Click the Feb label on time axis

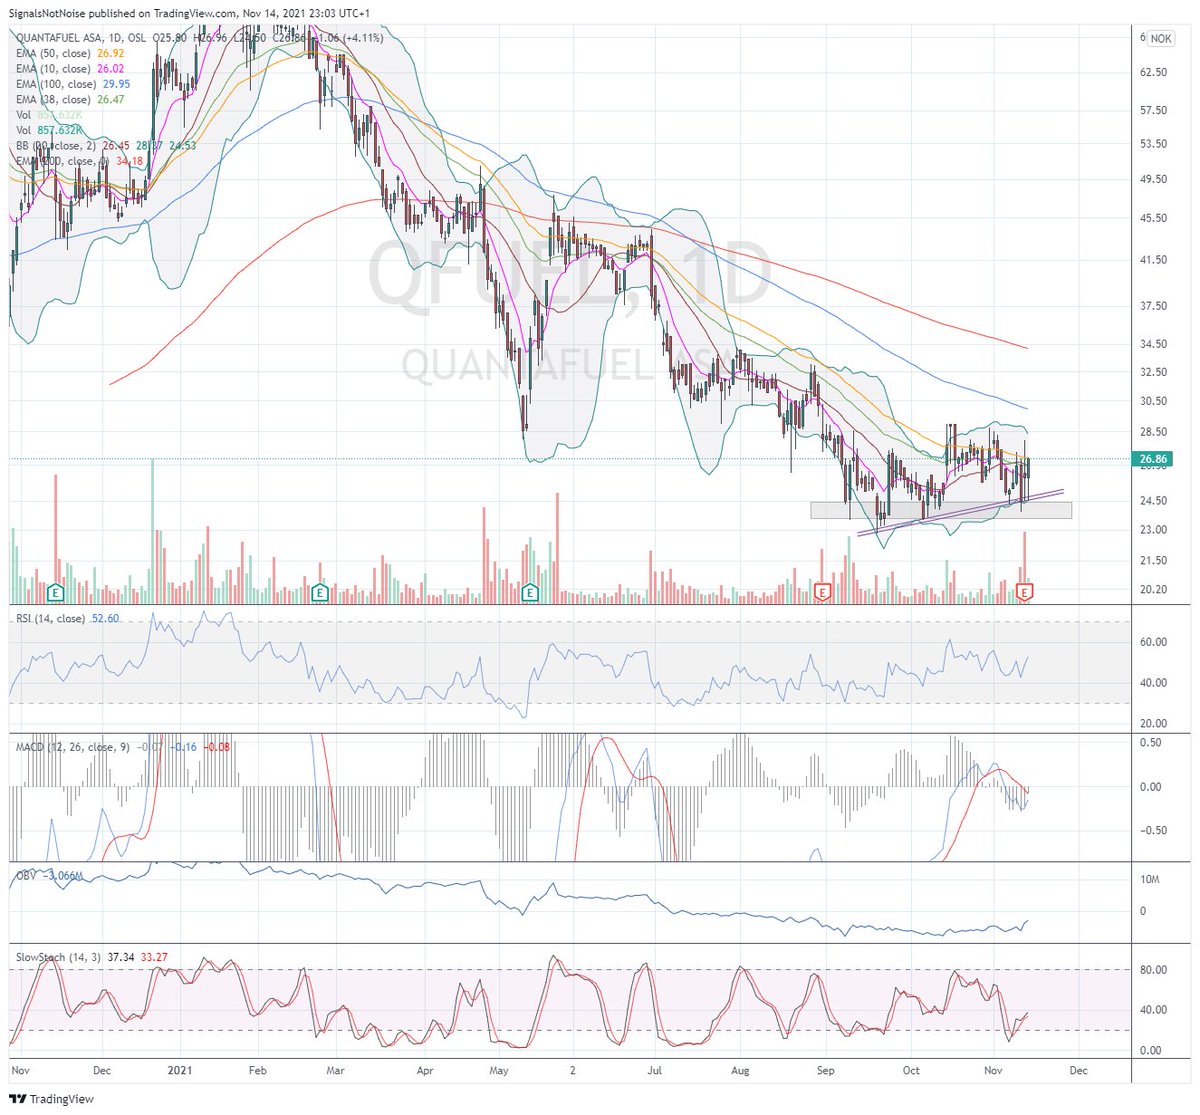coord(257,1069)
